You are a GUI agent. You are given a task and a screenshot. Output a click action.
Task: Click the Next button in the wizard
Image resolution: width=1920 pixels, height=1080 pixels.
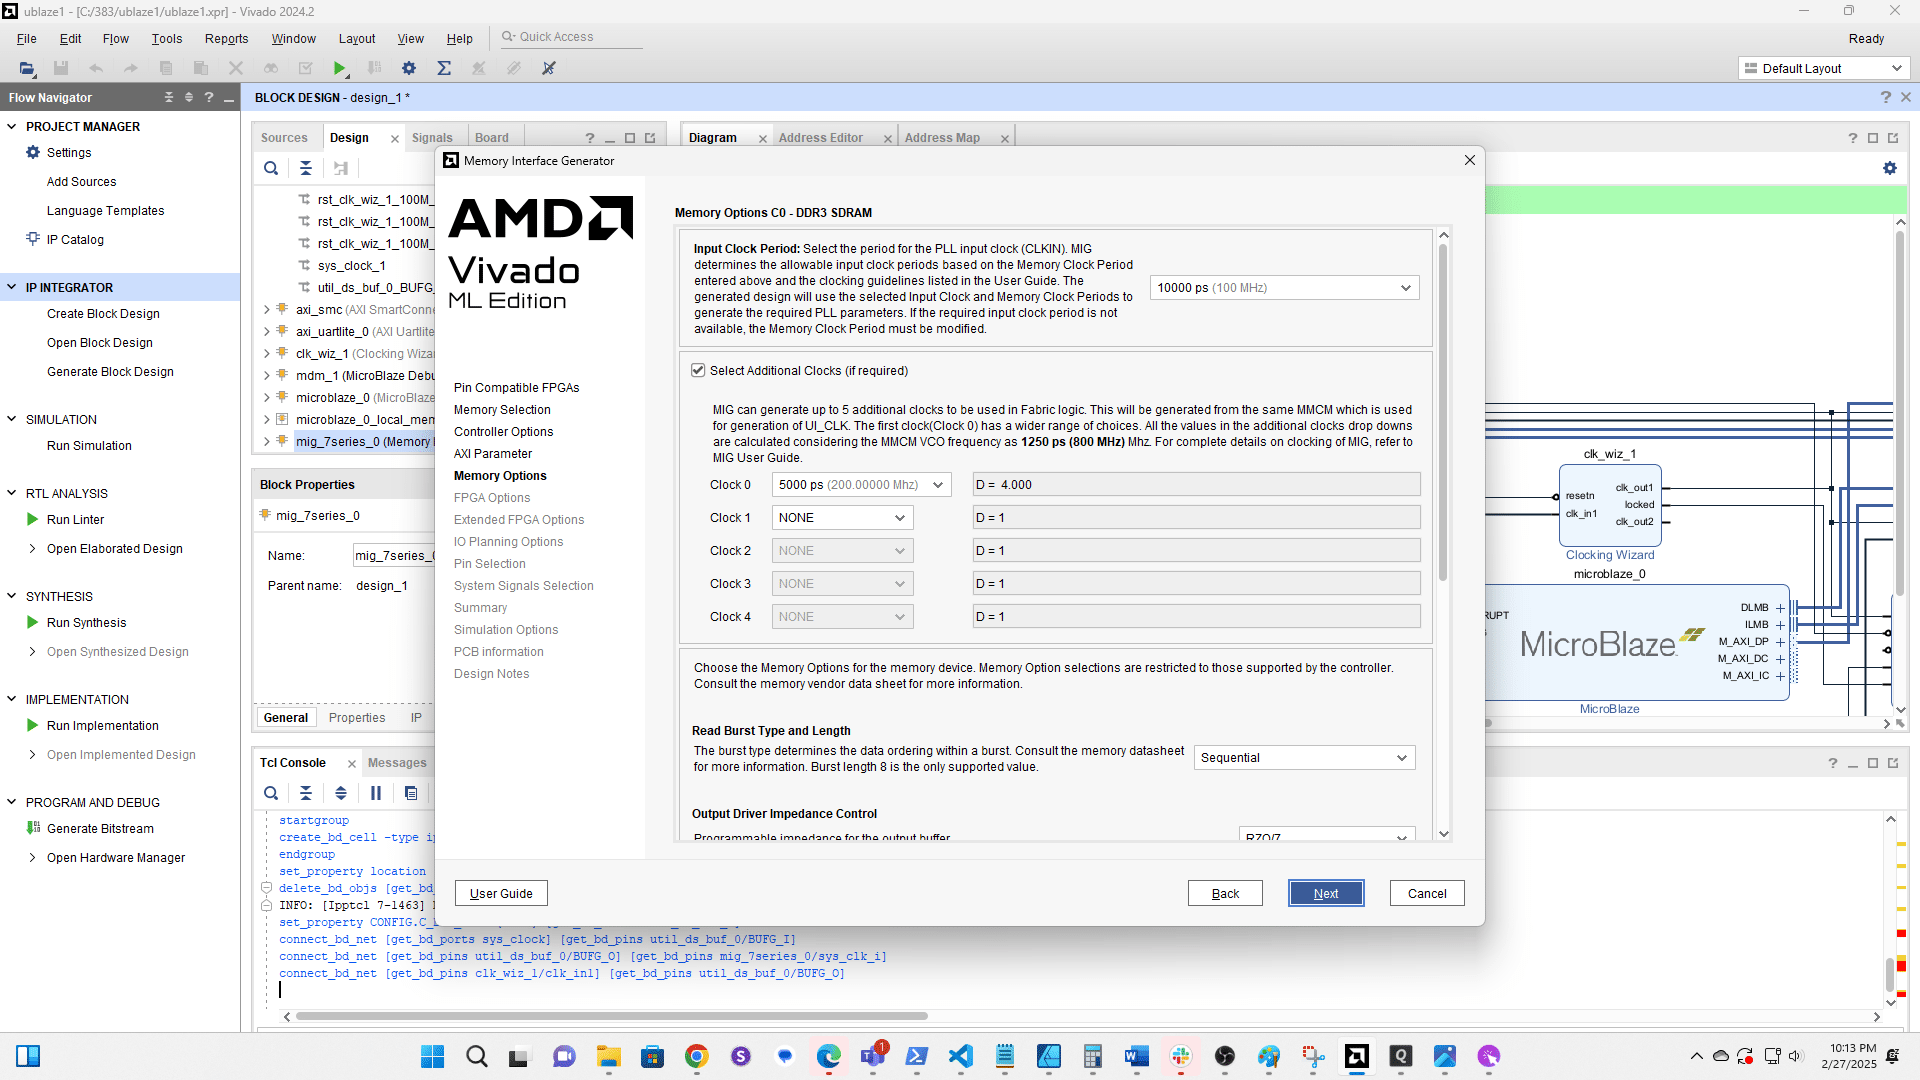coord(1325,893)
